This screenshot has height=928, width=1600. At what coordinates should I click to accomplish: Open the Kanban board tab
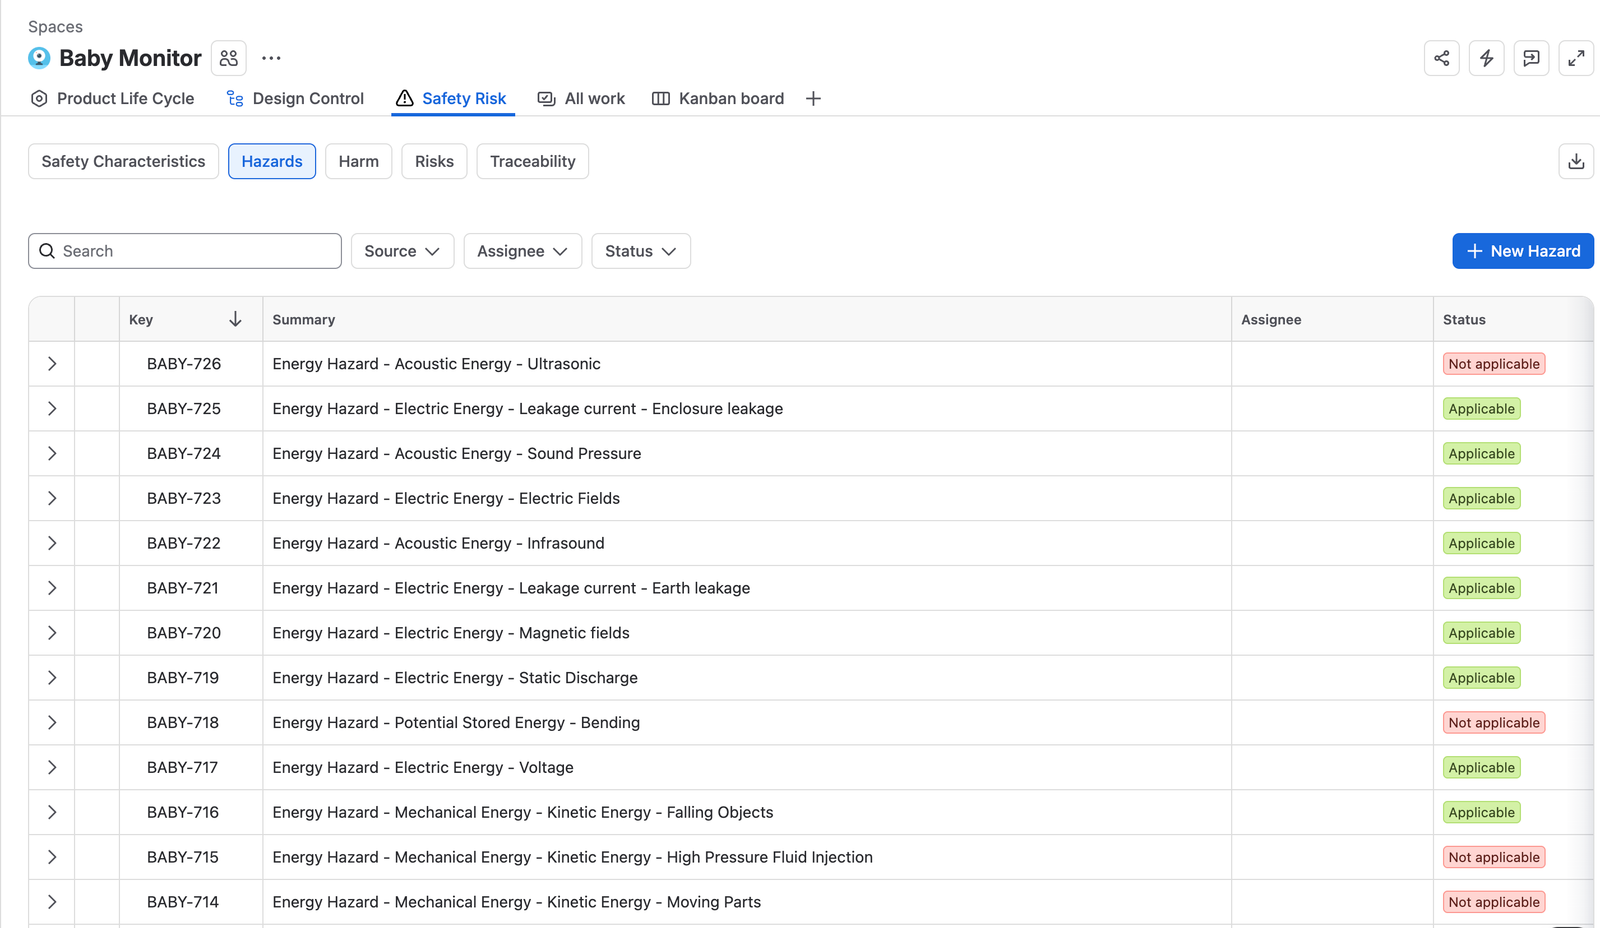(x=718, y=98)
